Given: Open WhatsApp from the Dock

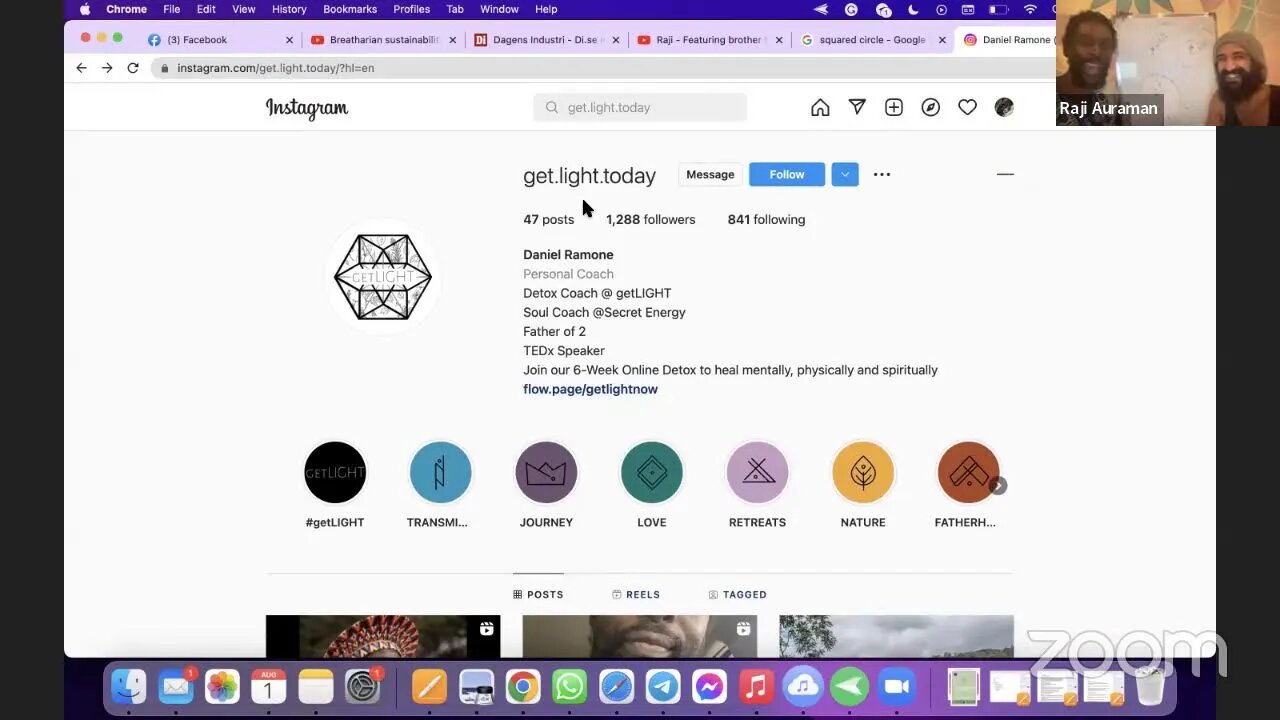Looking at the screenshot, I should [569, 687].
